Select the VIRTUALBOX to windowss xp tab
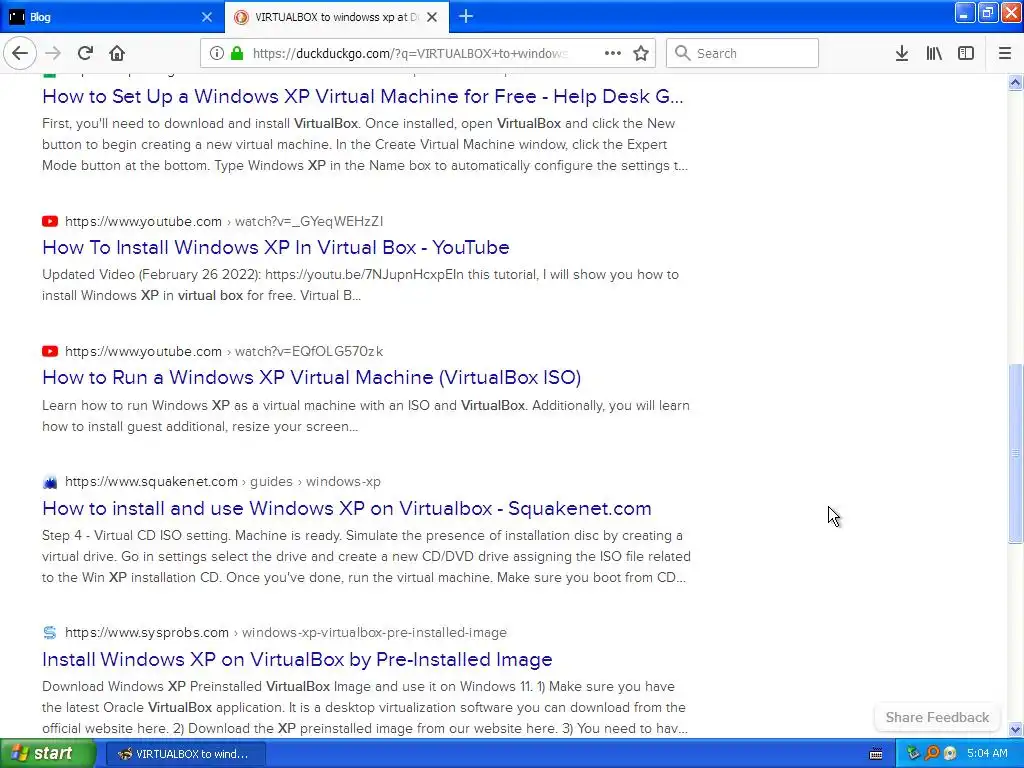 tap(336, 17)
